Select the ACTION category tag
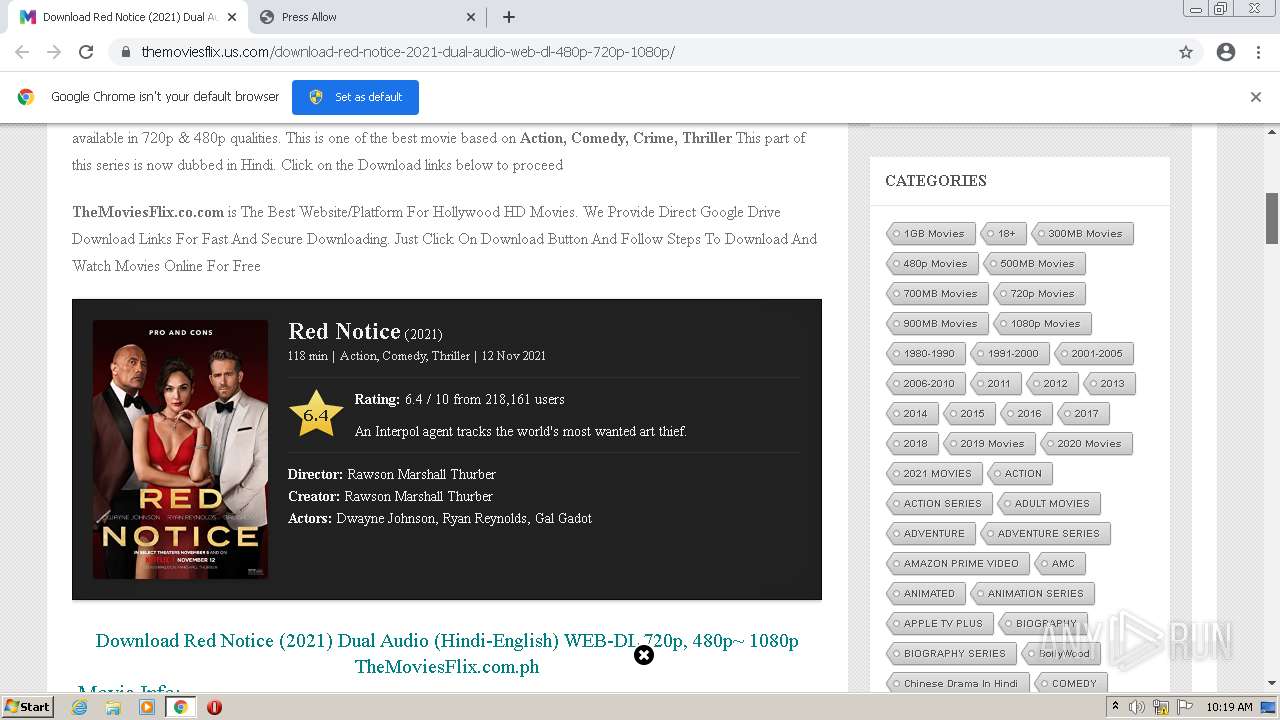 (1020, 474)
